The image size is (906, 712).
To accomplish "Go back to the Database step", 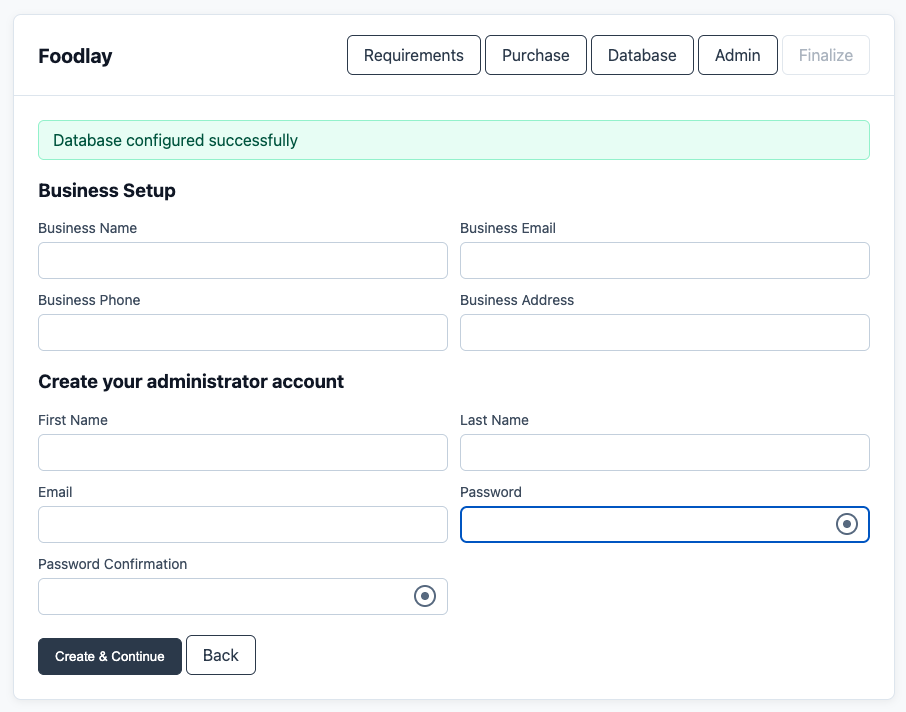I will pos(642,55).
